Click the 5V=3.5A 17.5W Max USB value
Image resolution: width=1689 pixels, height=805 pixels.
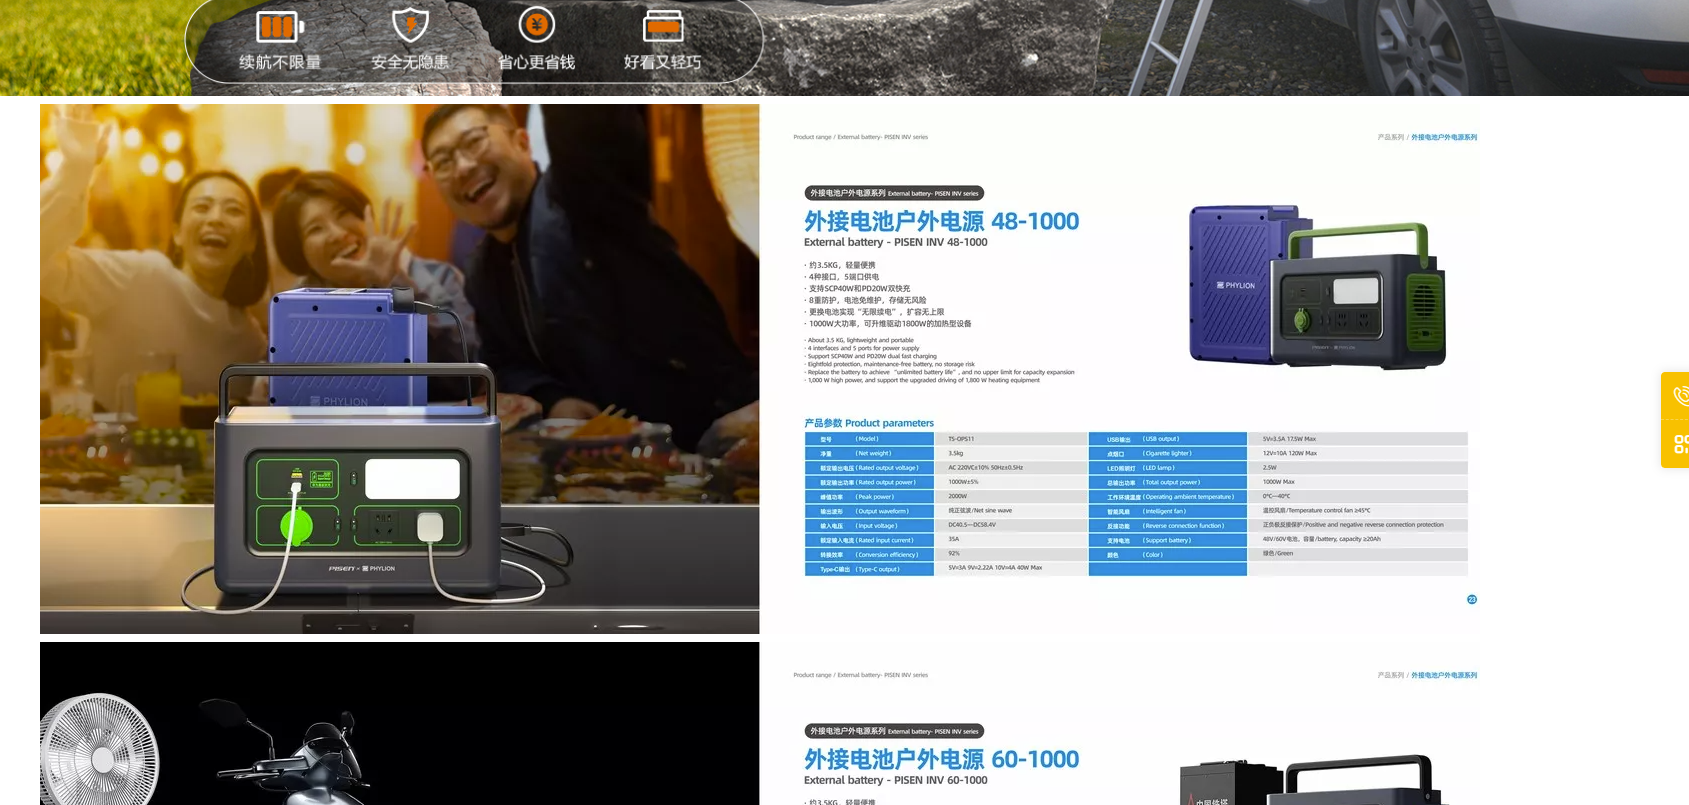tap(1289, 439)
